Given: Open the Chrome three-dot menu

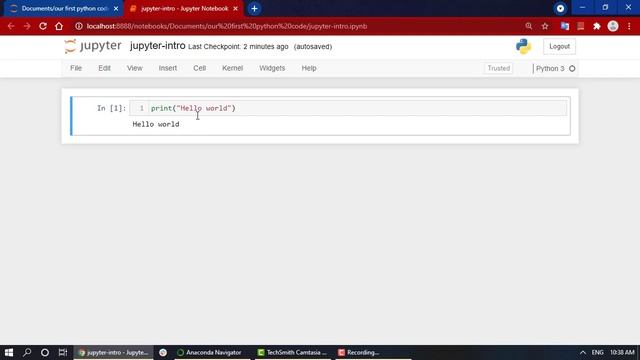Looking at the screenshot, I should (x=629, y=26).
